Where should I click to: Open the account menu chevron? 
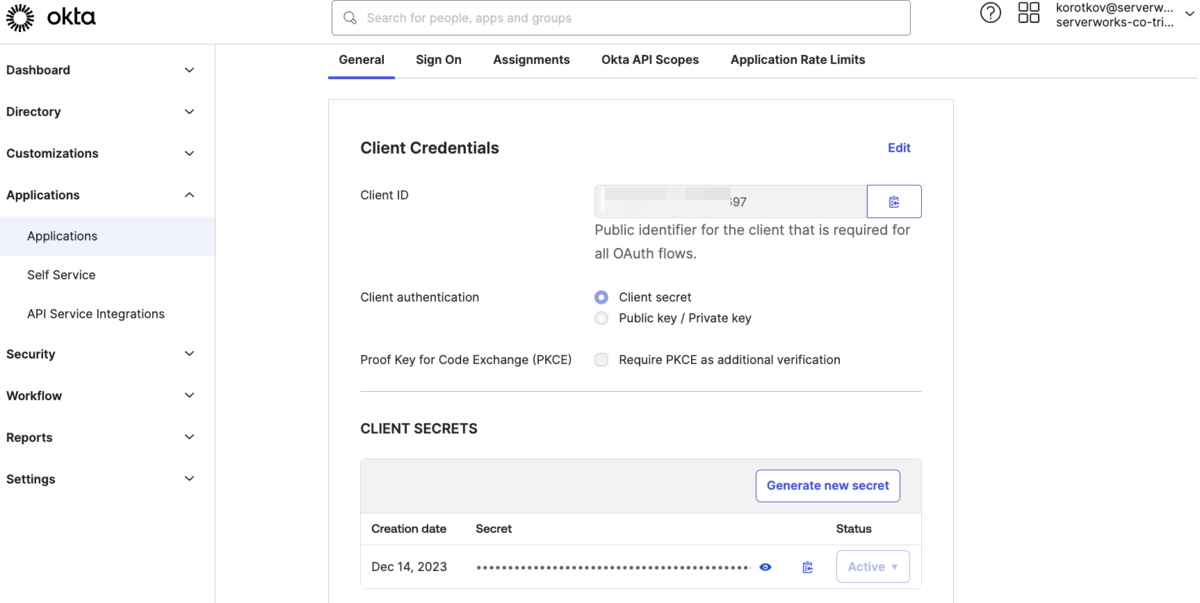point(1189,14)
